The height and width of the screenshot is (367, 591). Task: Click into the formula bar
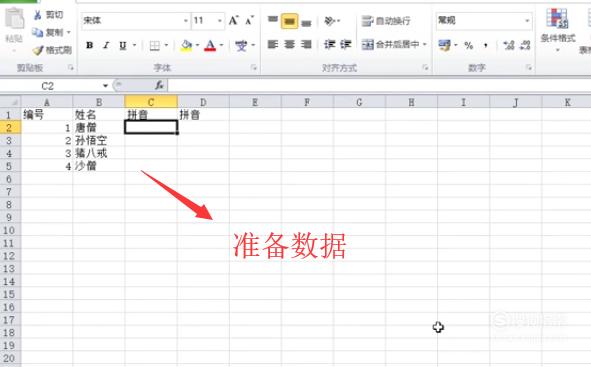tap(379, 86)
